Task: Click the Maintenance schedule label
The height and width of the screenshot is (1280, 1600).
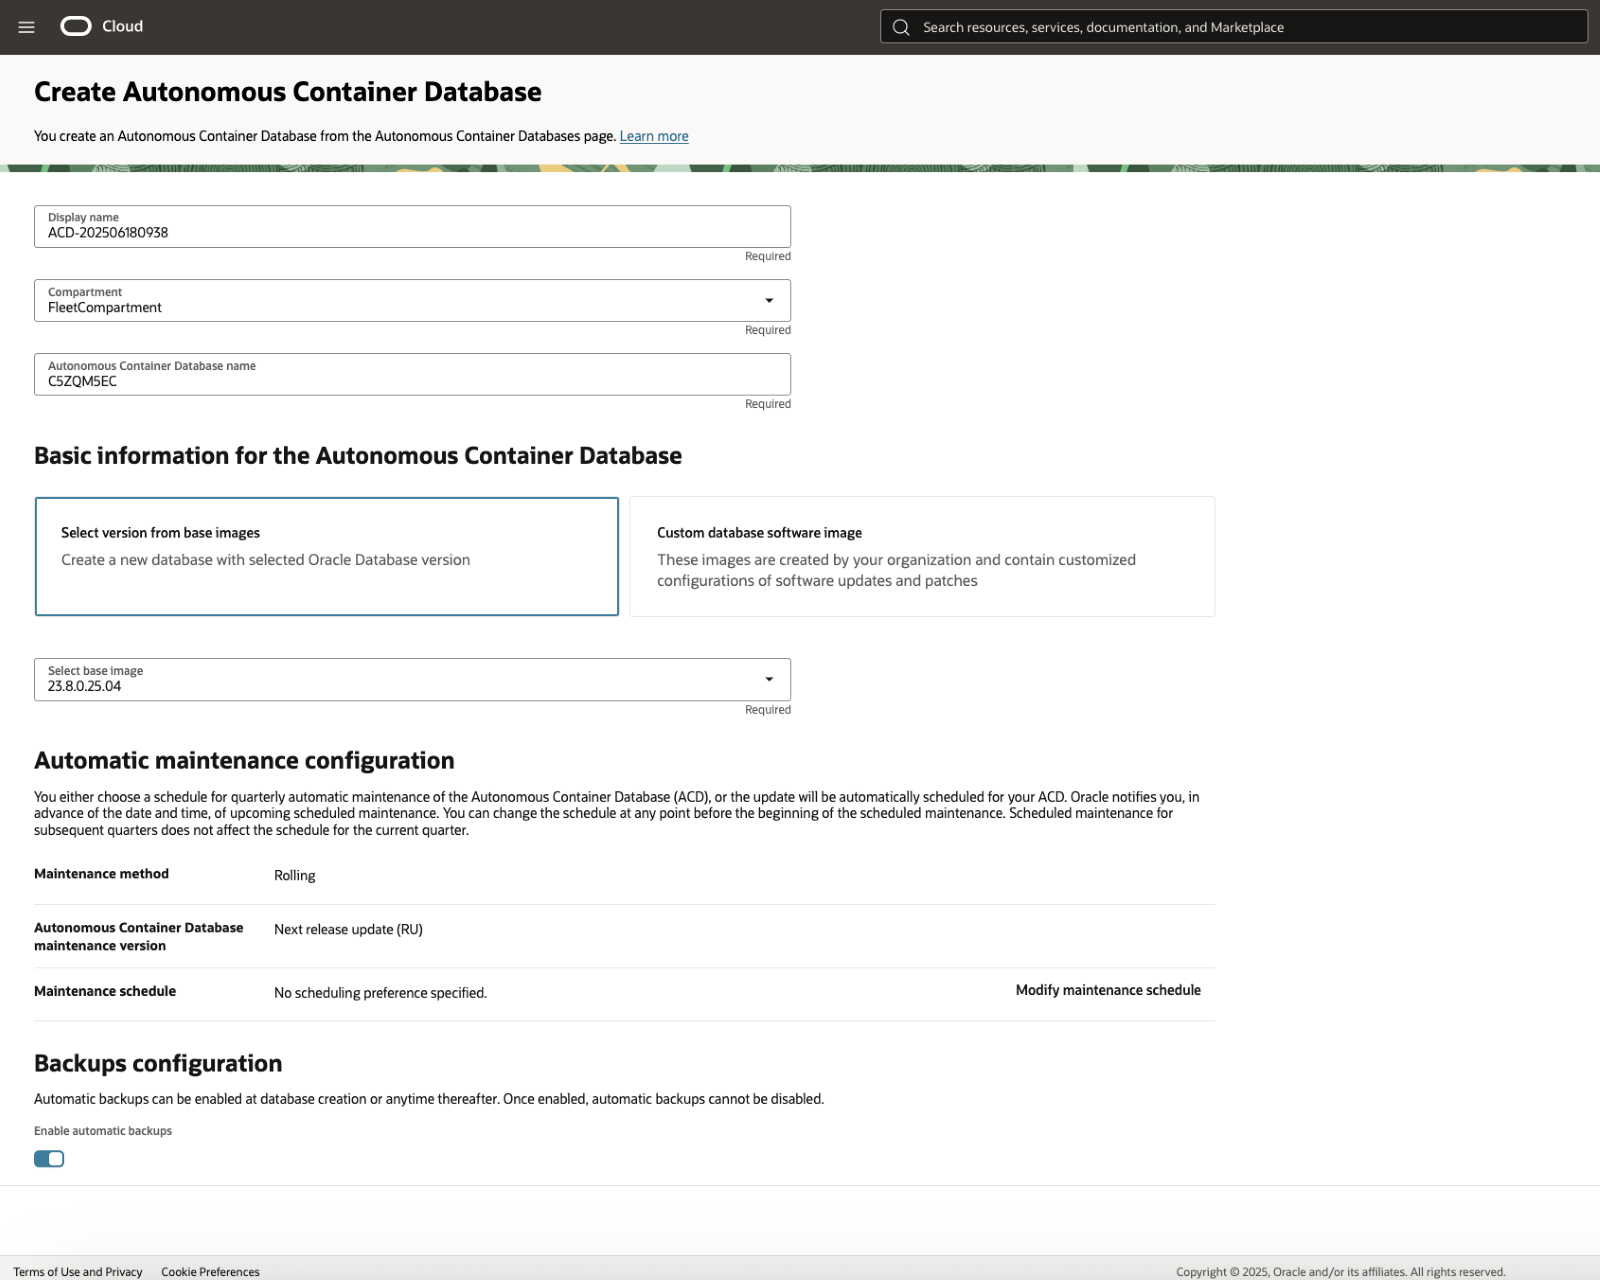Action: pos(105,991)
